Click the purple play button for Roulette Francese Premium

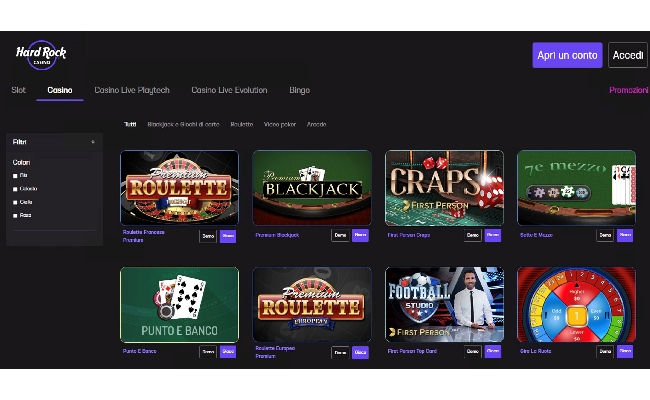[228, 236]
